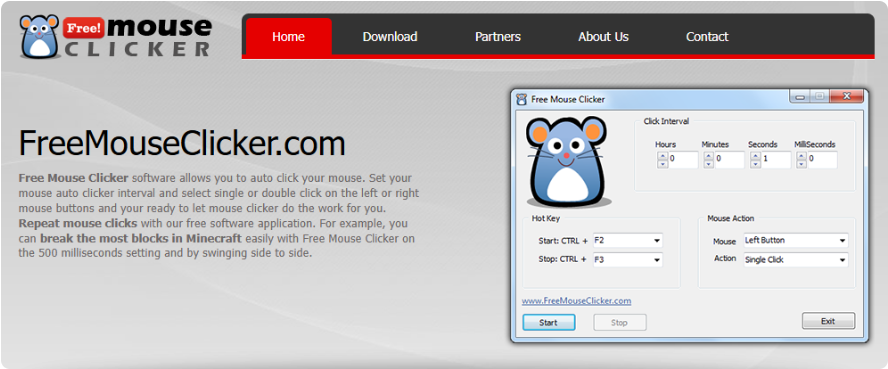888x369 pixels.
Task: Increase the Seconds value with the up arrow
Action: coord(755,157)
